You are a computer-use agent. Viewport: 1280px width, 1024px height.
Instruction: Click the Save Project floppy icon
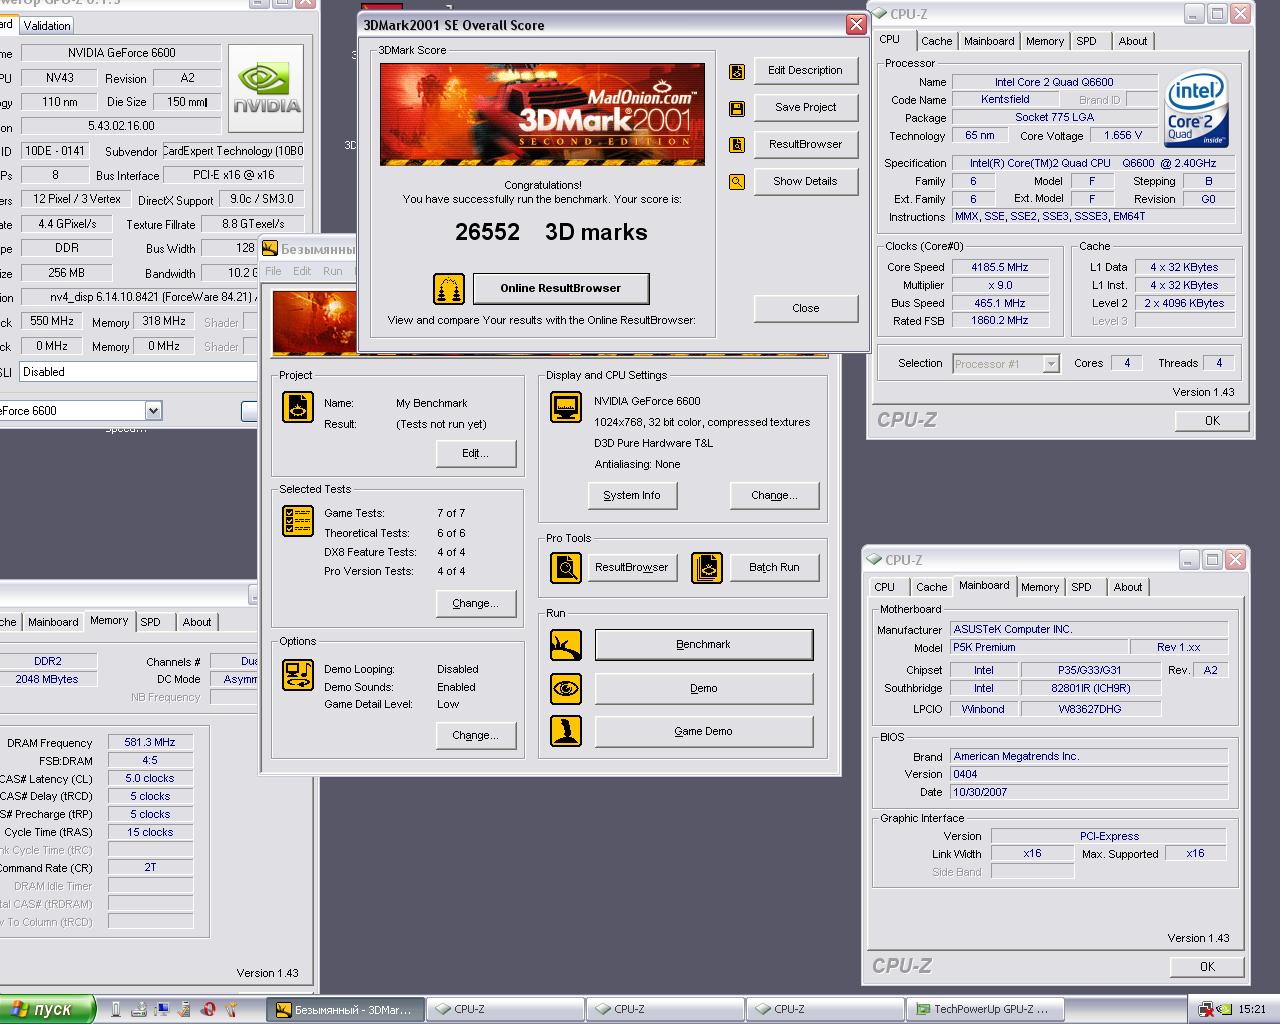[737, 108]
